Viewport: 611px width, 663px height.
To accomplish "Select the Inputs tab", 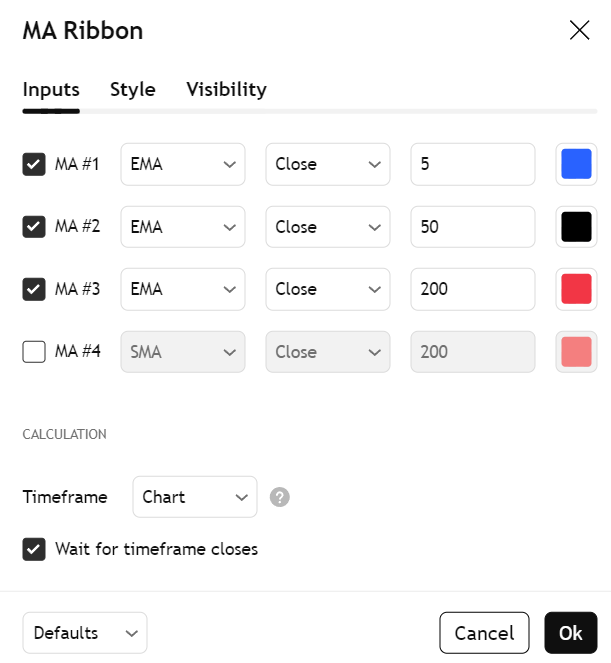I will [51, 90].
